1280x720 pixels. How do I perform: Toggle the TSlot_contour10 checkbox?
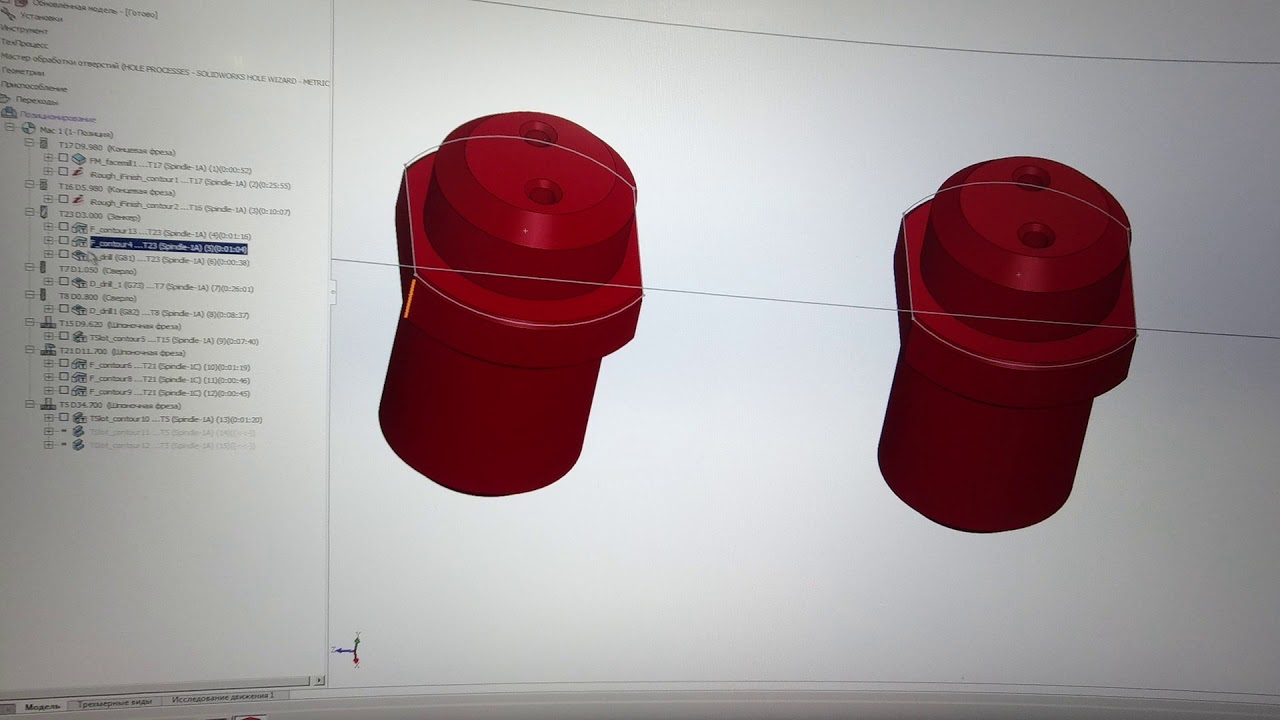point(63,418)
